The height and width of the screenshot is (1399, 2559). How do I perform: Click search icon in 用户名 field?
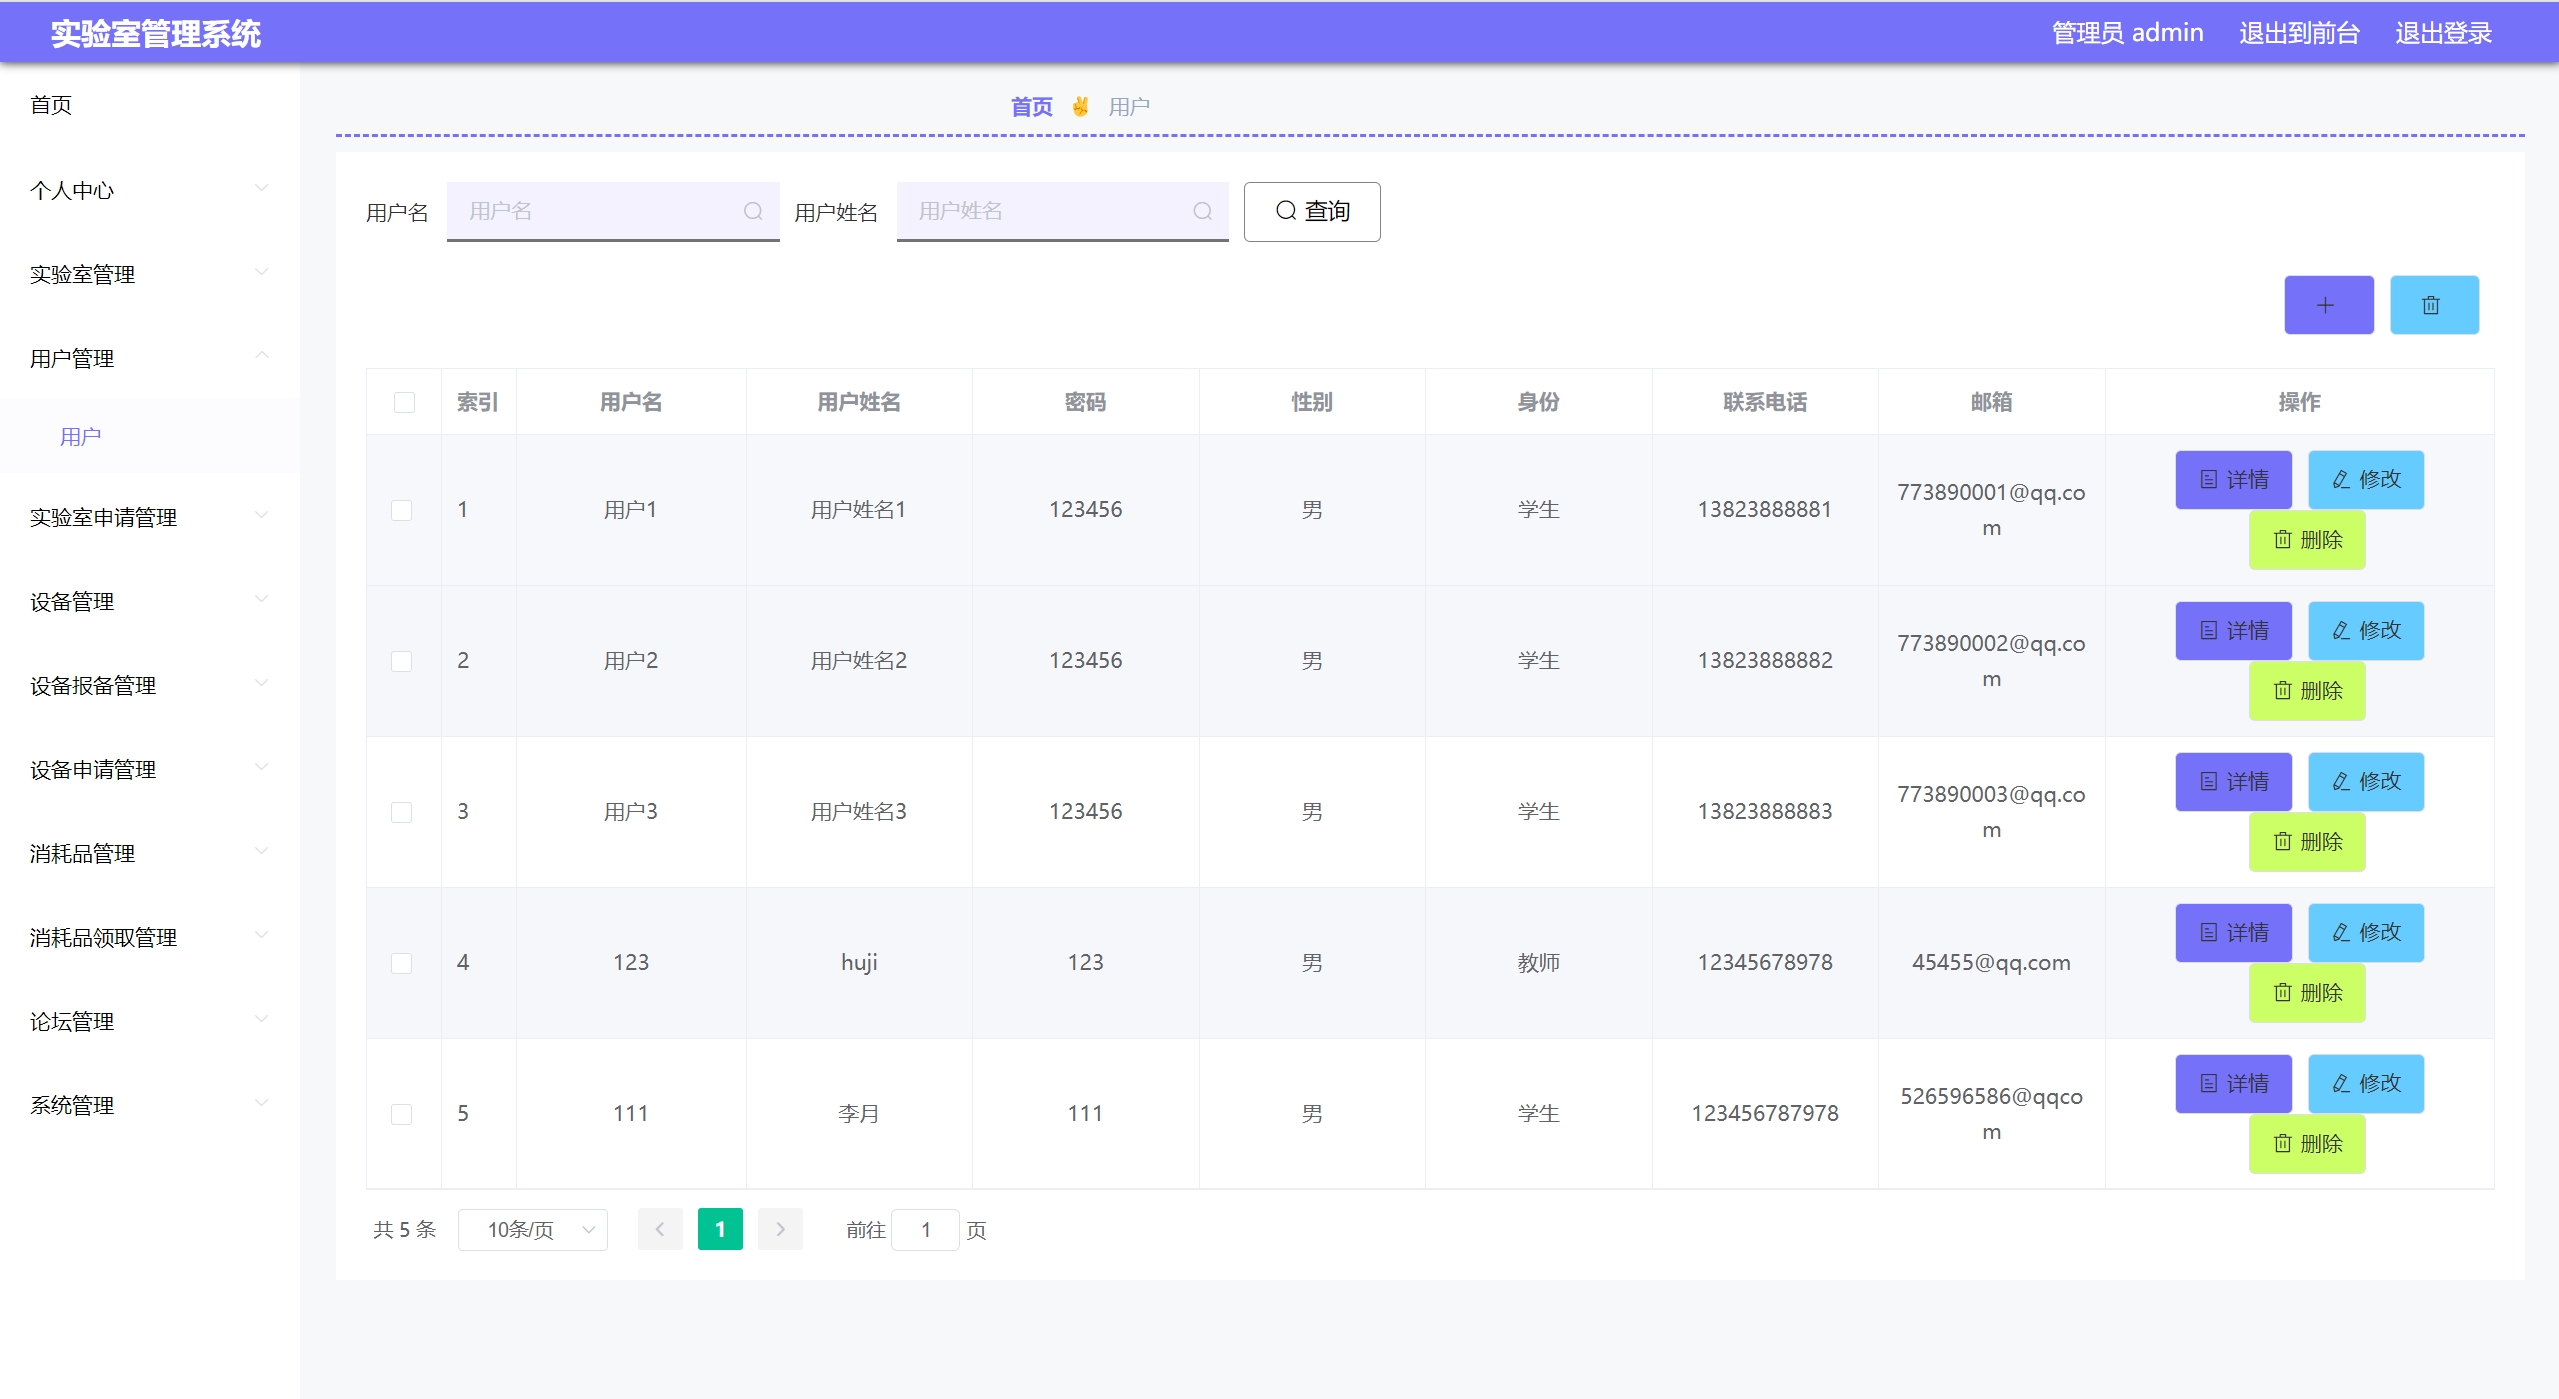point(753,211)
